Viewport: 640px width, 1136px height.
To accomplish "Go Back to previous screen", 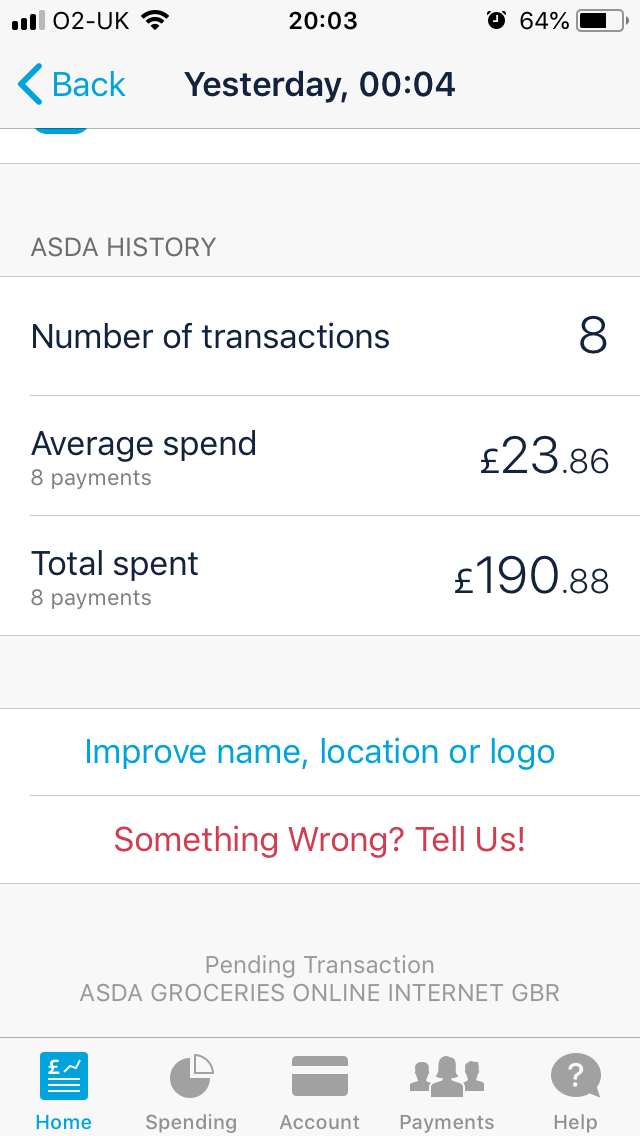I will coord(88,85).
